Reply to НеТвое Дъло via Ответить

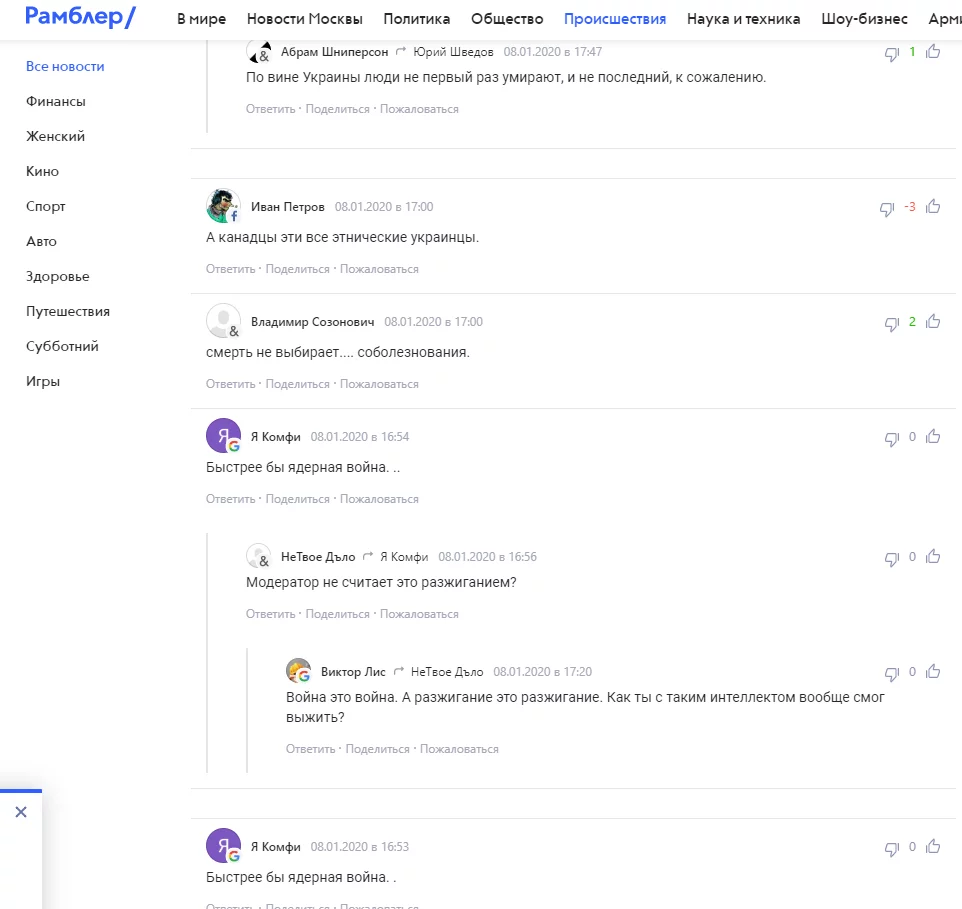point(271,614)
